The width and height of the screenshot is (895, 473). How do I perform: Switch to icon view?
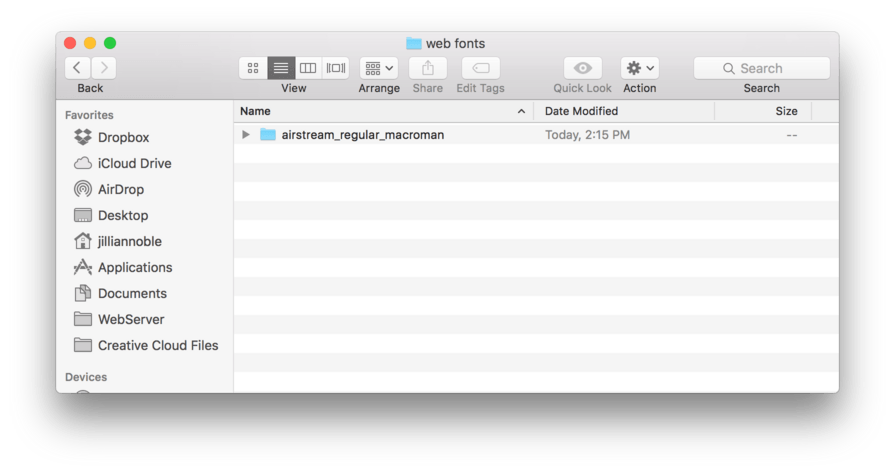(x=253, y=68)
